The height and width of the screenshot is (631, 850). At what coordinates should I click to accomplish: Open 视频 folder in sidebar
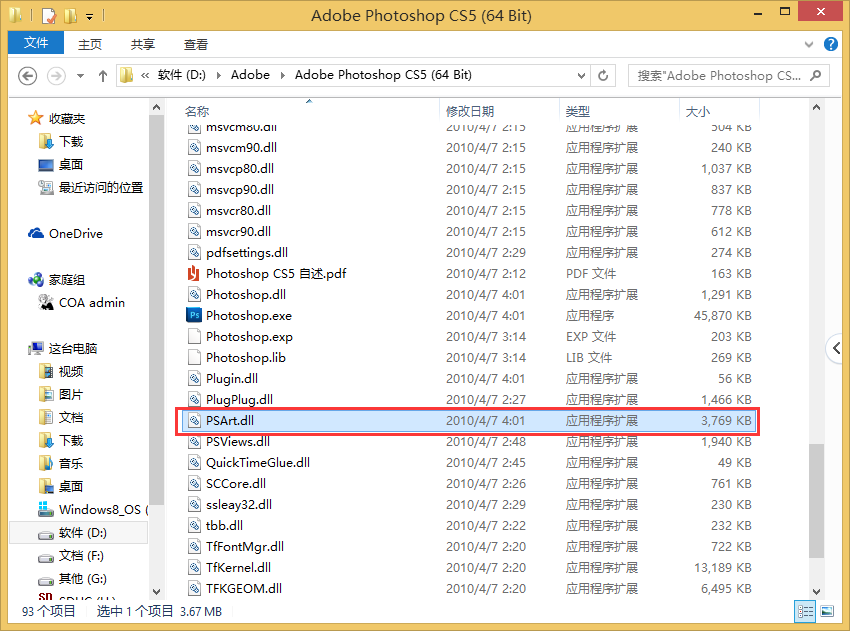pyautogui.click(x=71, y=371)
